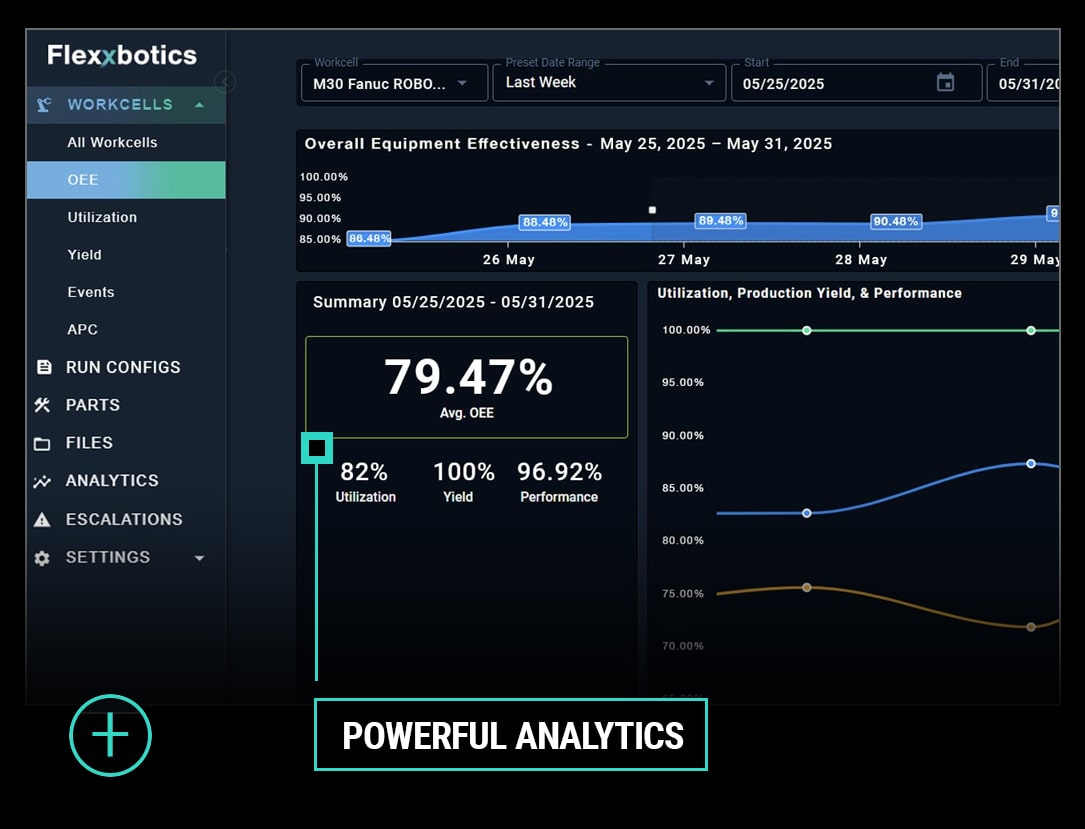Select the OEE highlighted menu entry

point(83,179)
